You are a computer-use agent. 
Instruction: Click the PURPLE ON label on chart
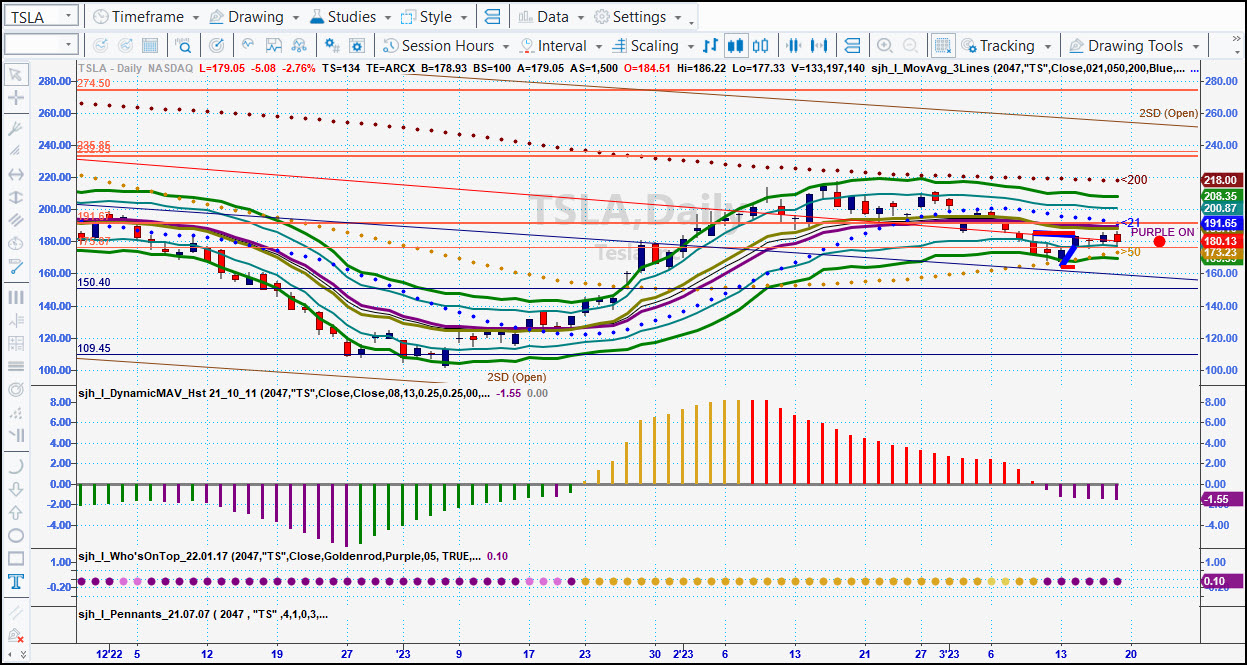coord(1162,232)
